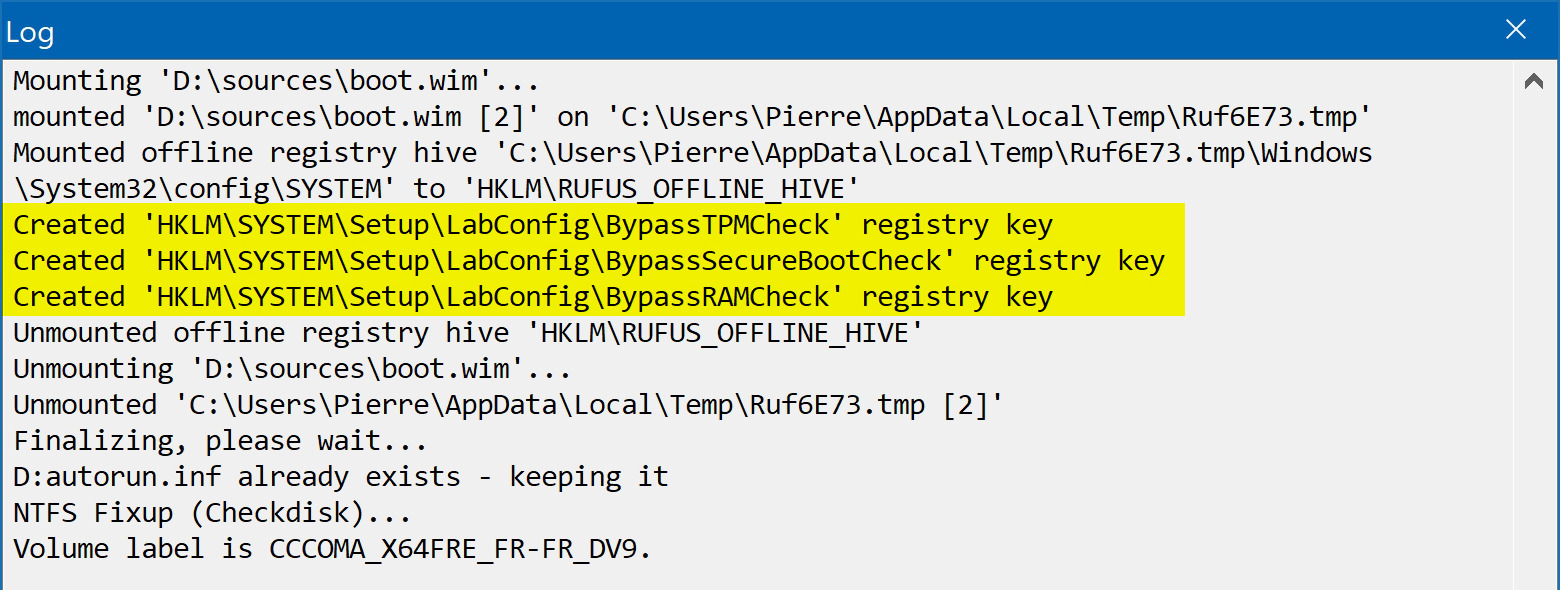Click the BypassSecureBootCheck log line
The image size is (1560, 590).
[x=589, y=261]
